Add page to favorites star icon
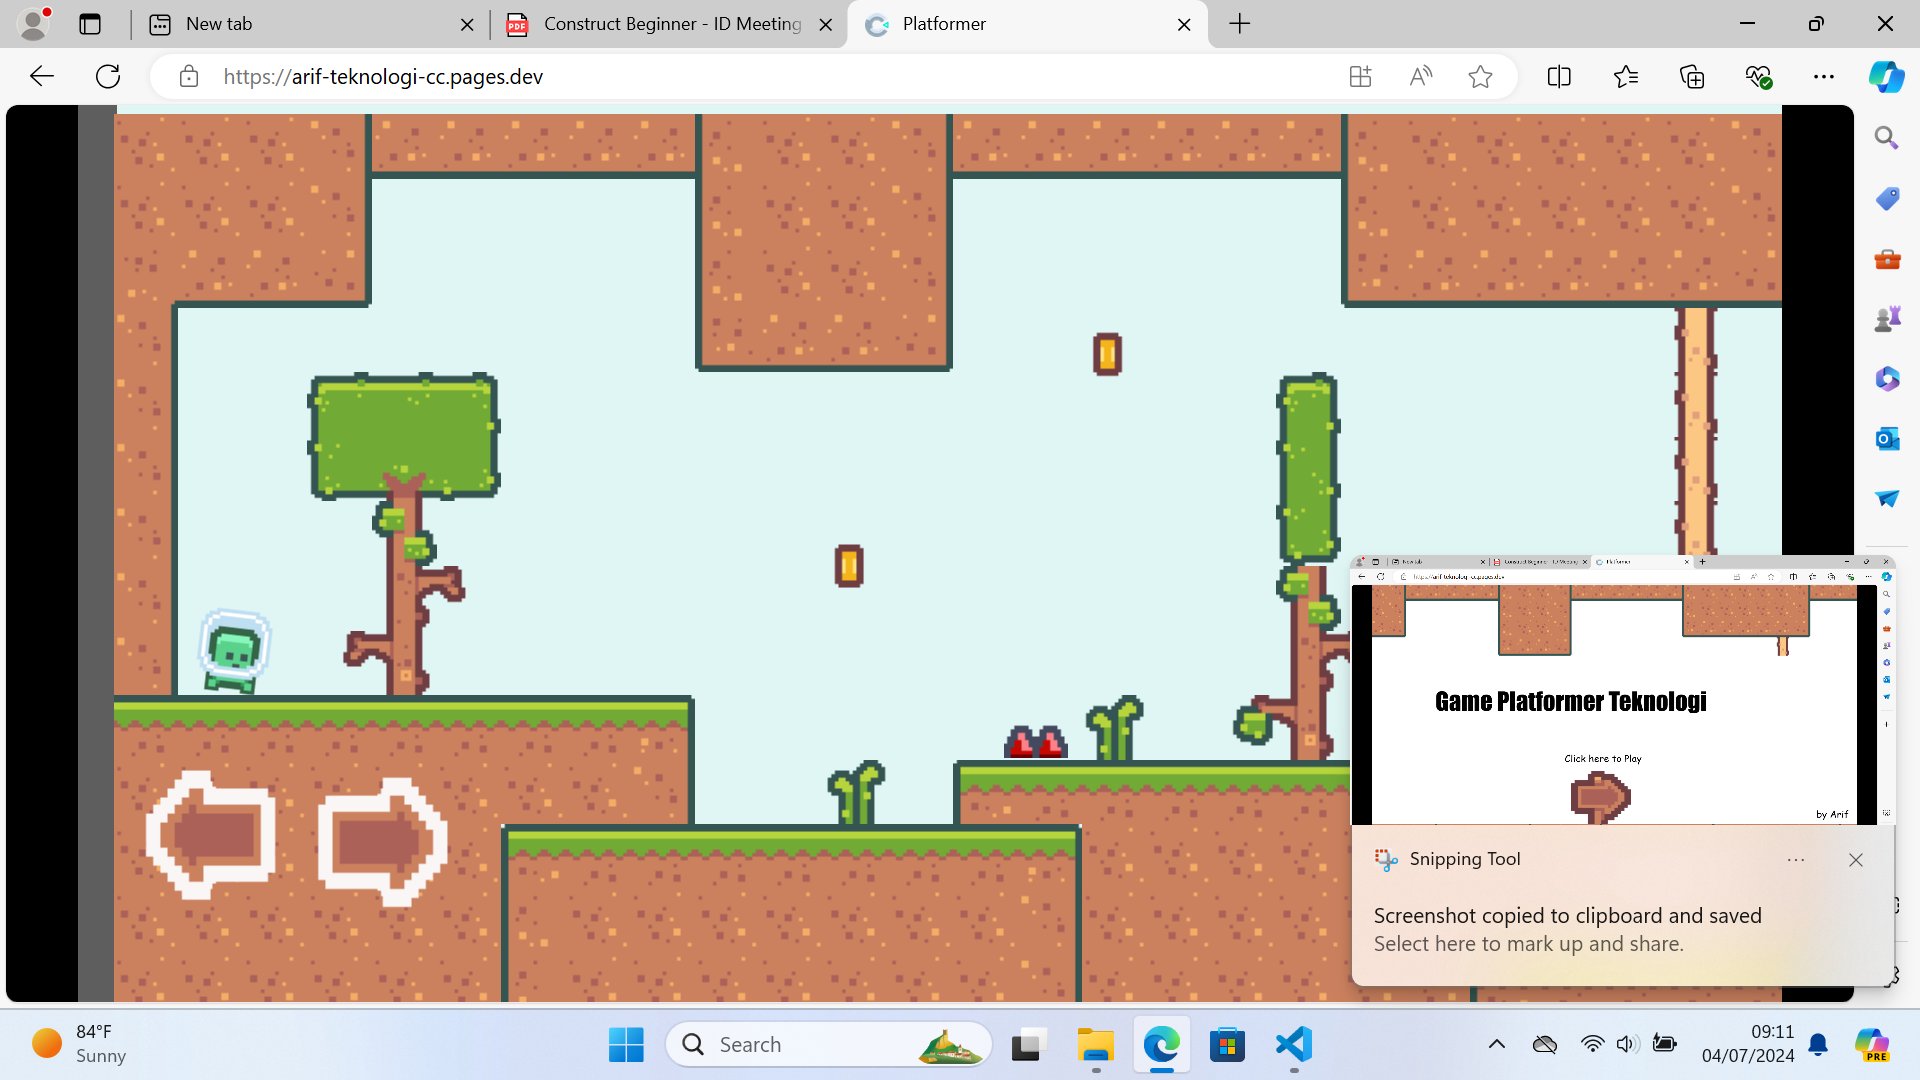 click(x=1480, y=77)
